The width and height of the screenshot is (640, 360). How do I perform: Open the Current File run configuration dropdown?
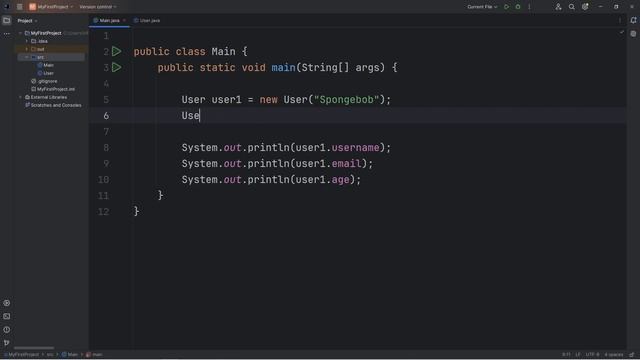[x=482, y=7]
